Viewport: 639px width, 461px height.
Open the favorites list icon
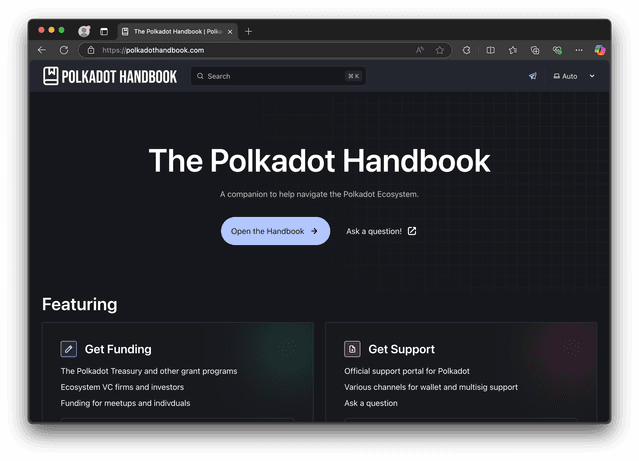[x=513, y=50]
